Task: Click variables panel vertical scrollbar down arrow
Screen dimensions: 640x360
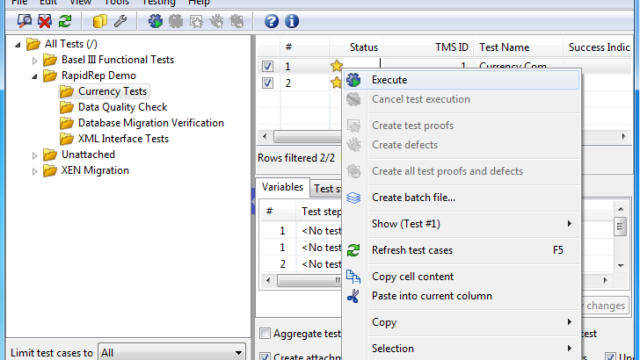Action: (x=621, y=265)
